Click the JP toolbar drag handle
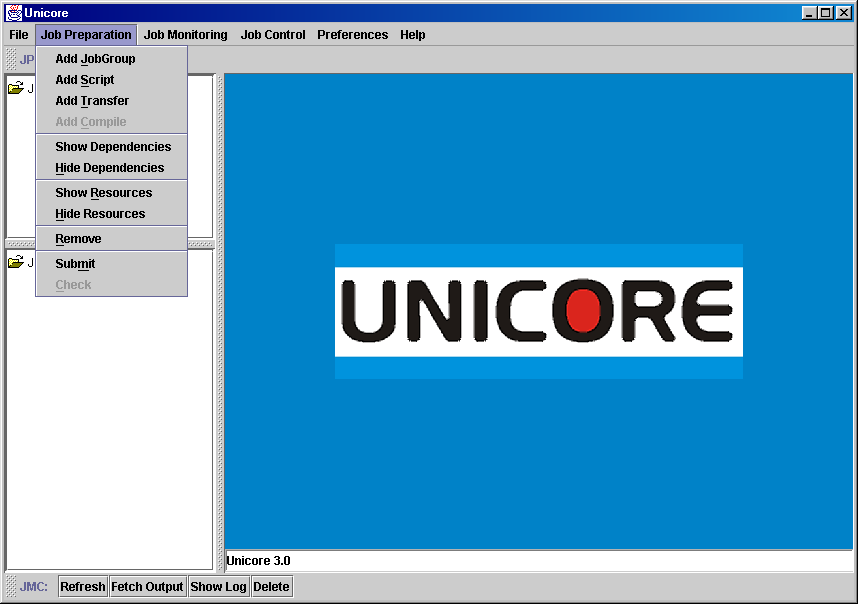858x604 pixels. click(x=11, y=59)
